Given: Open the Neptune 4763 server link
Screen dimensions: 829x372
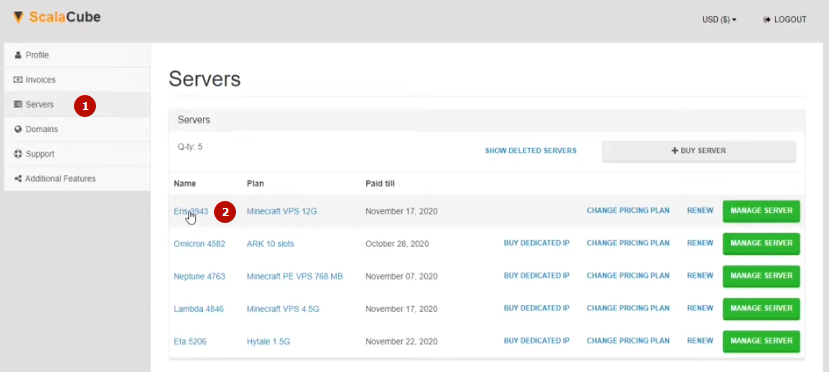Looking at the screenshot, I should (199, 276).
